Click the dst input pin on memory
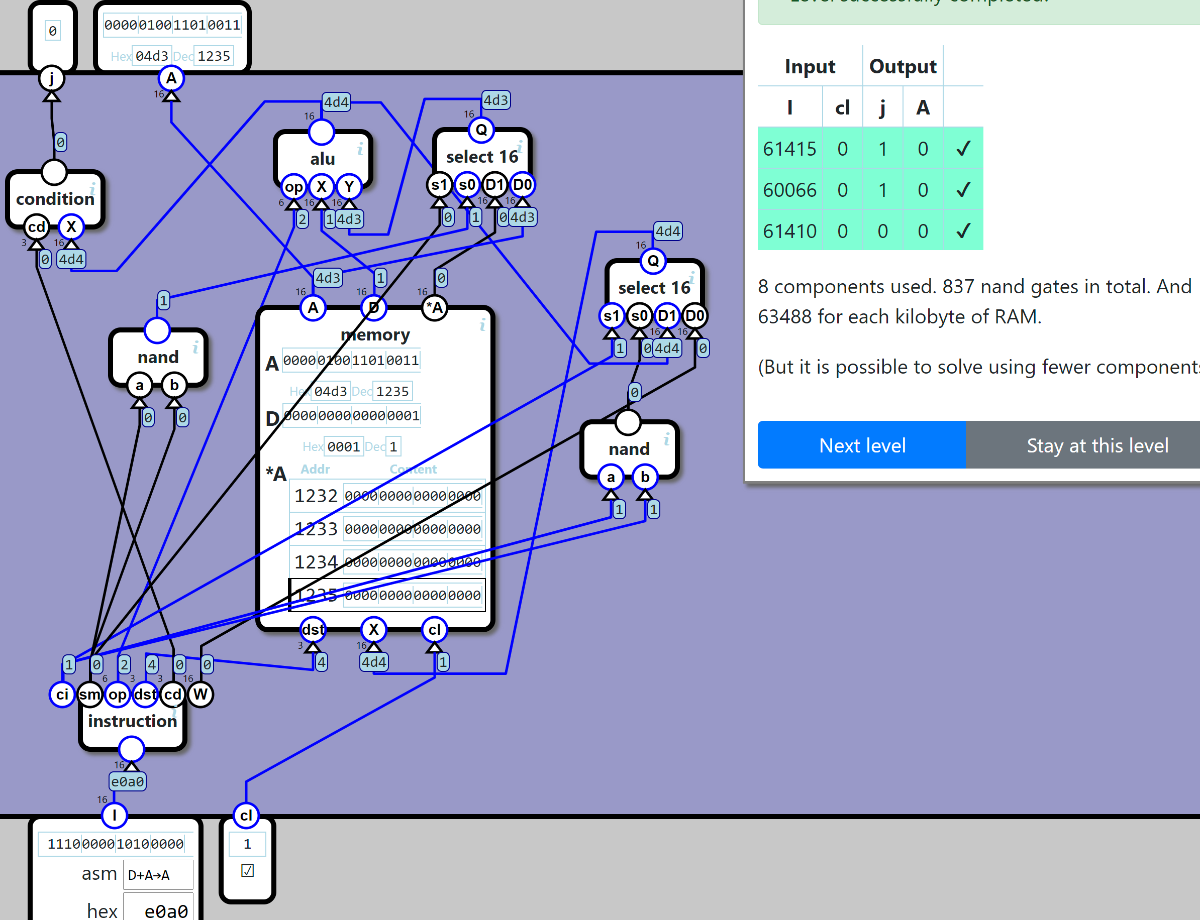Image resolution: width=1200 pixels, height=920 pixels. tap(314, 629)
